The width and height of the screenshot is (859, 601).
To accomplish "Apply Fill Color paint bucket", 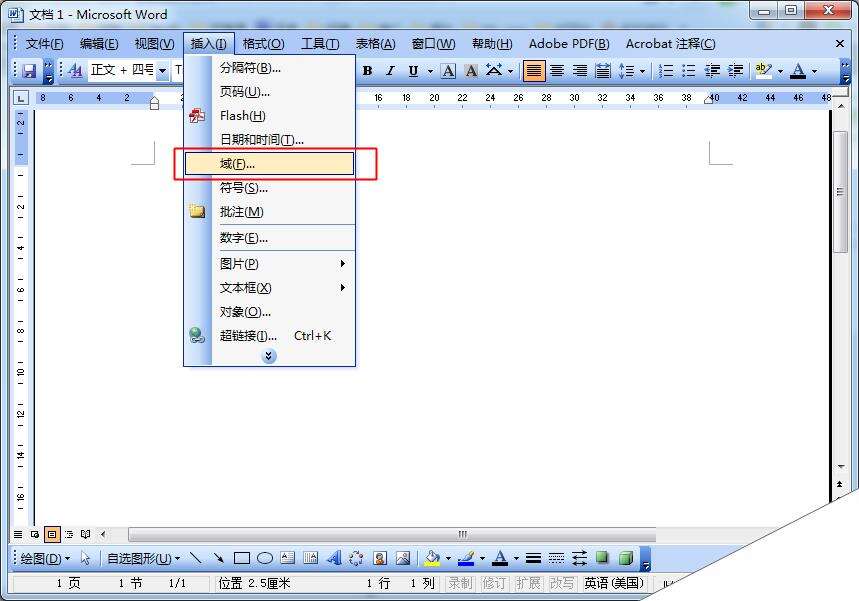I will 432,558.
